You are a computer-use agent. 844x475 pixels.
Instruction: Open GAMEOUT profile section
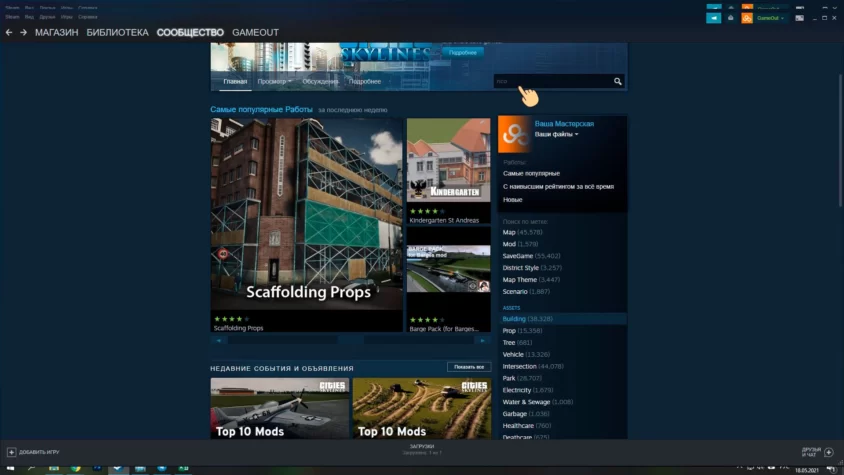tap(255, 32)
